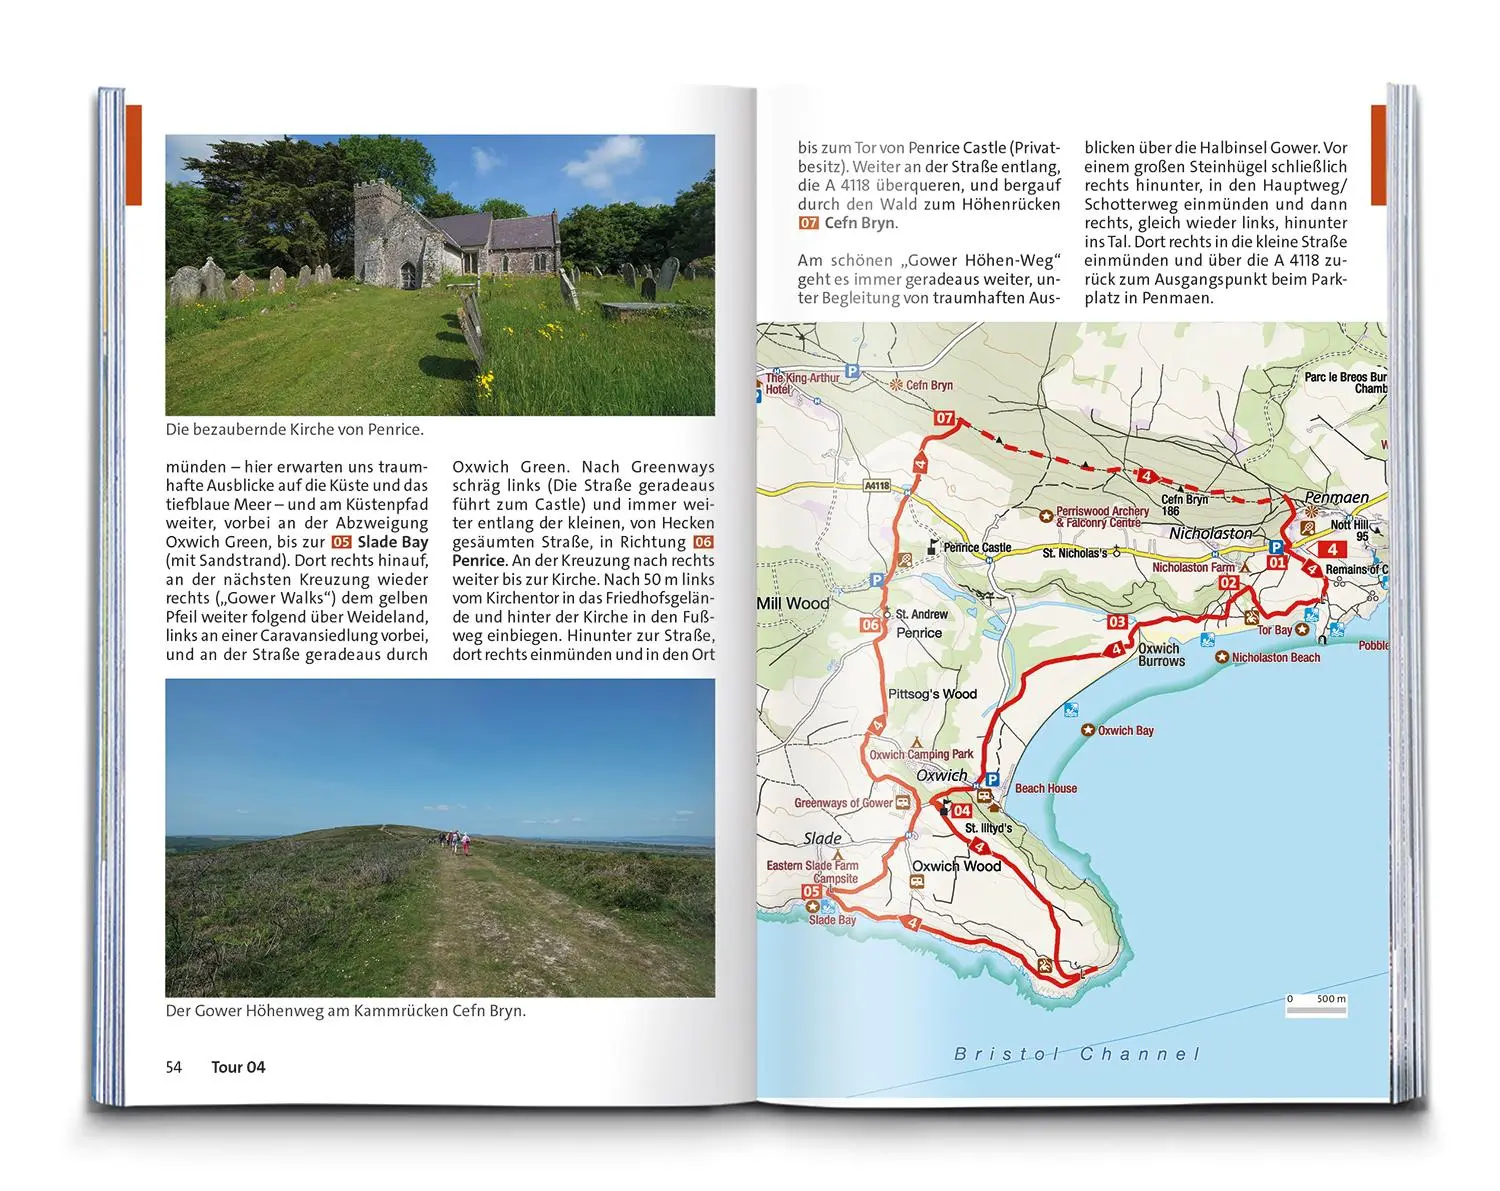Click waypoint marker 03 on the map
The width and height of the screenshot is (1500, 1191).
pos(1117,622)
